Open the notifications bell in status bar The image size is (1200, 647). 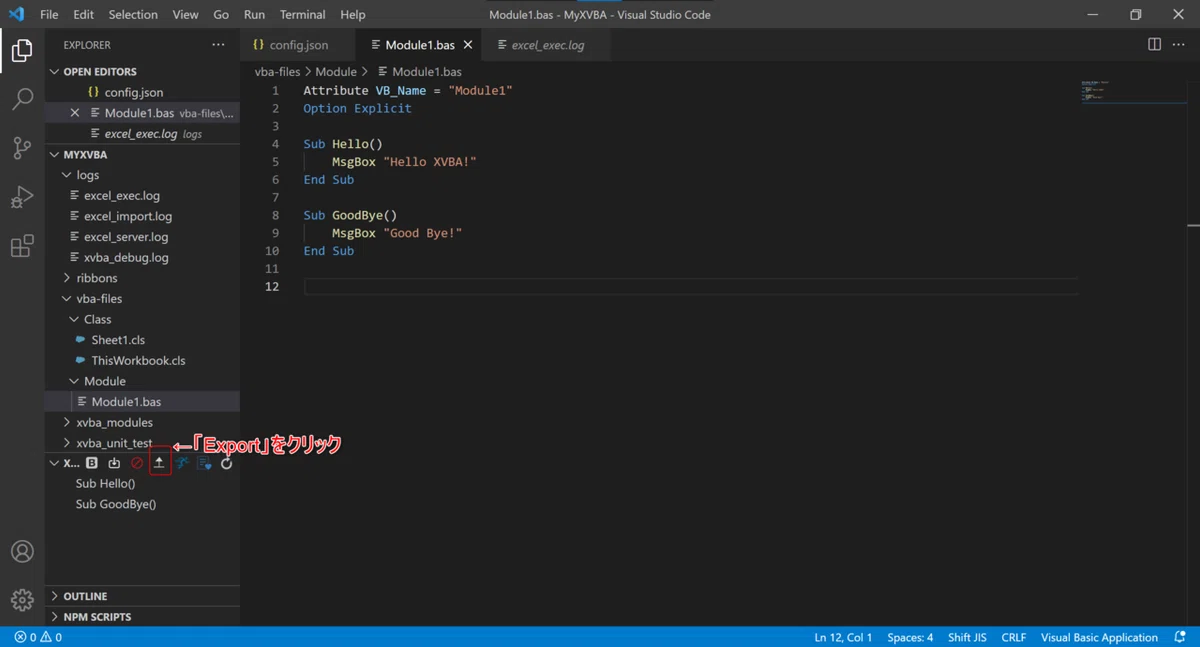(1180, 637)
